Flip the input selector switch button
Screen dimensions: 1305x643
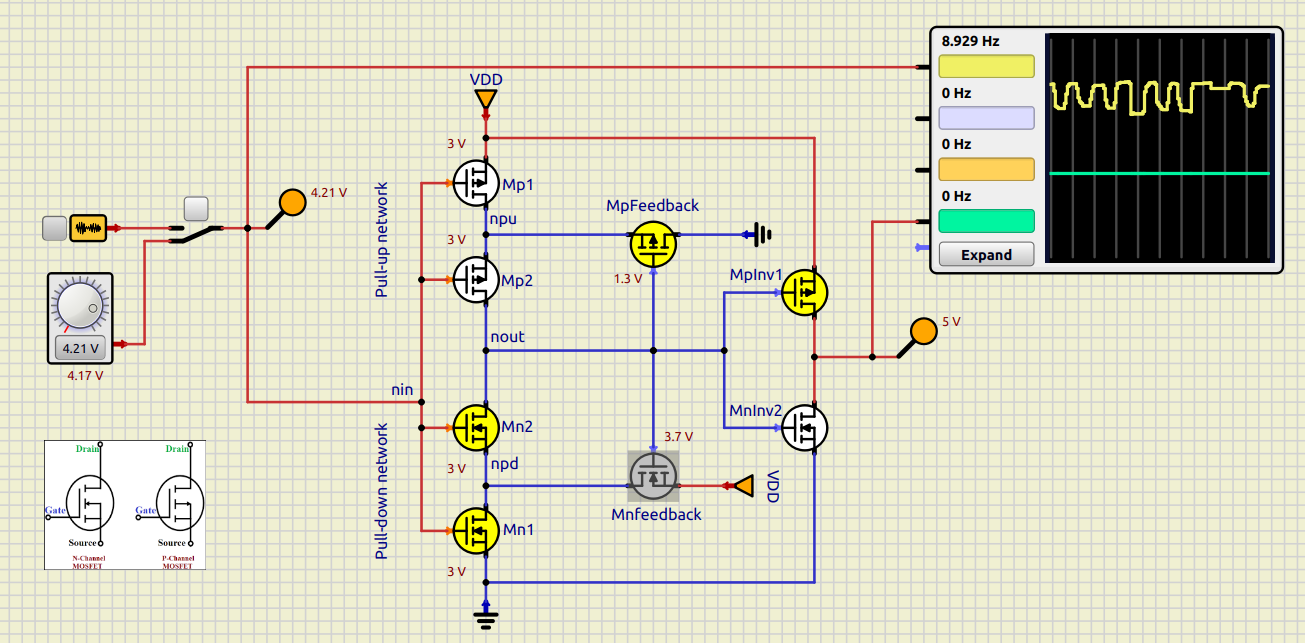197,208
